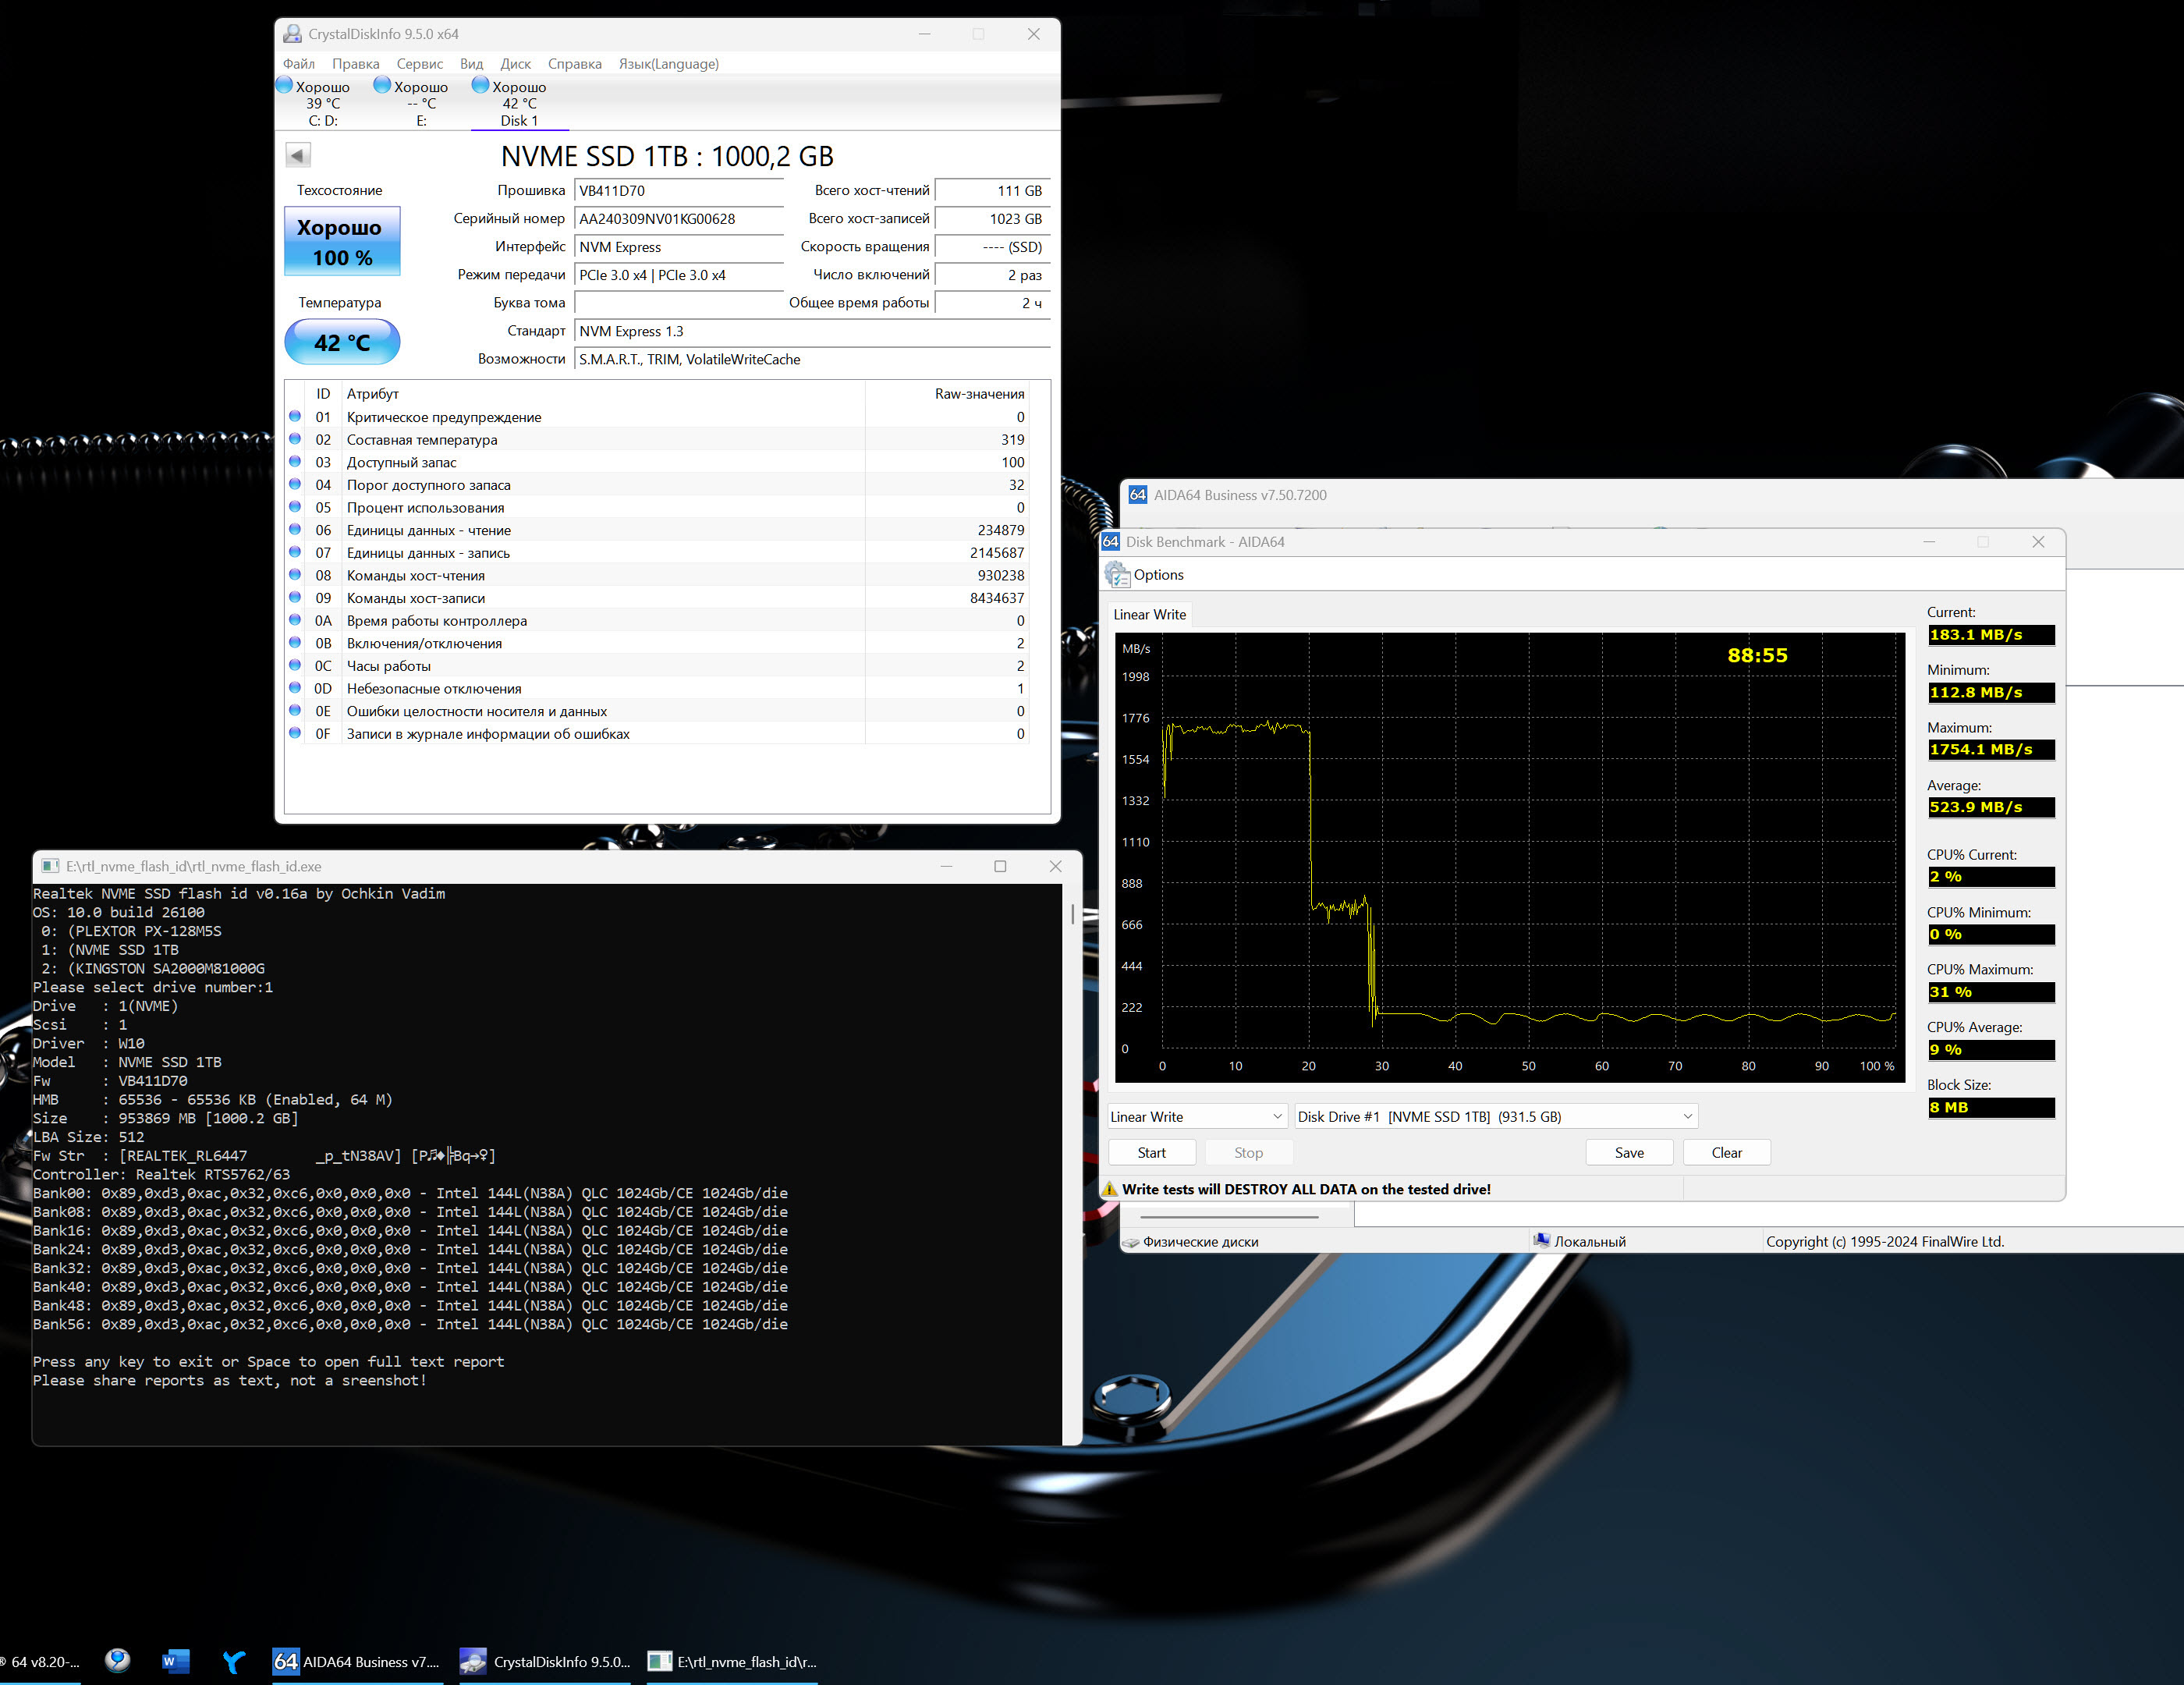
Task: Open Microsoft Word from the taskbar
Action: pyautogui.click(x=175, y=1661)
